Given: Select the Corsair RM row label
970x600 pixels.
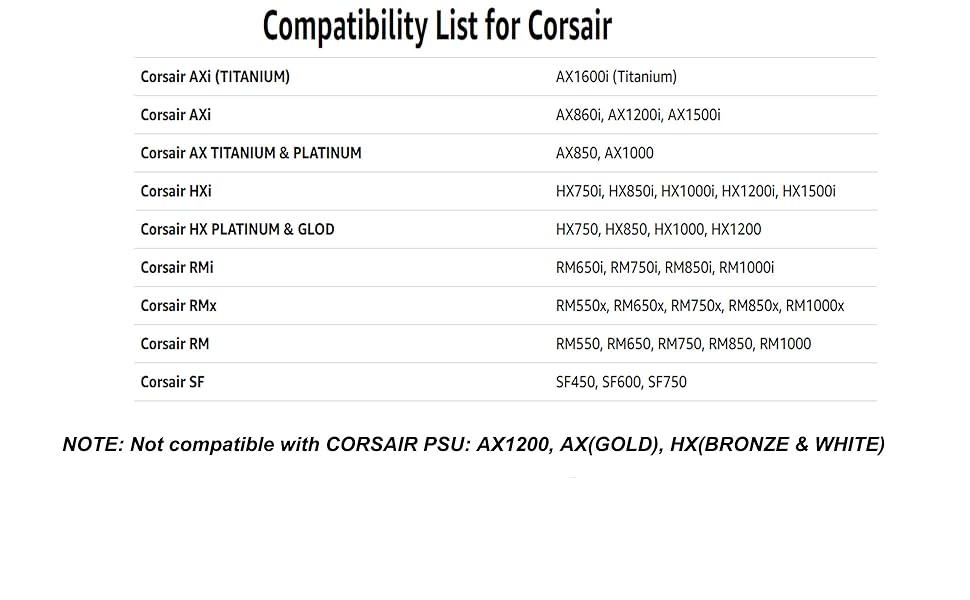Looking at the screenshot, I should tap(175, 343).
